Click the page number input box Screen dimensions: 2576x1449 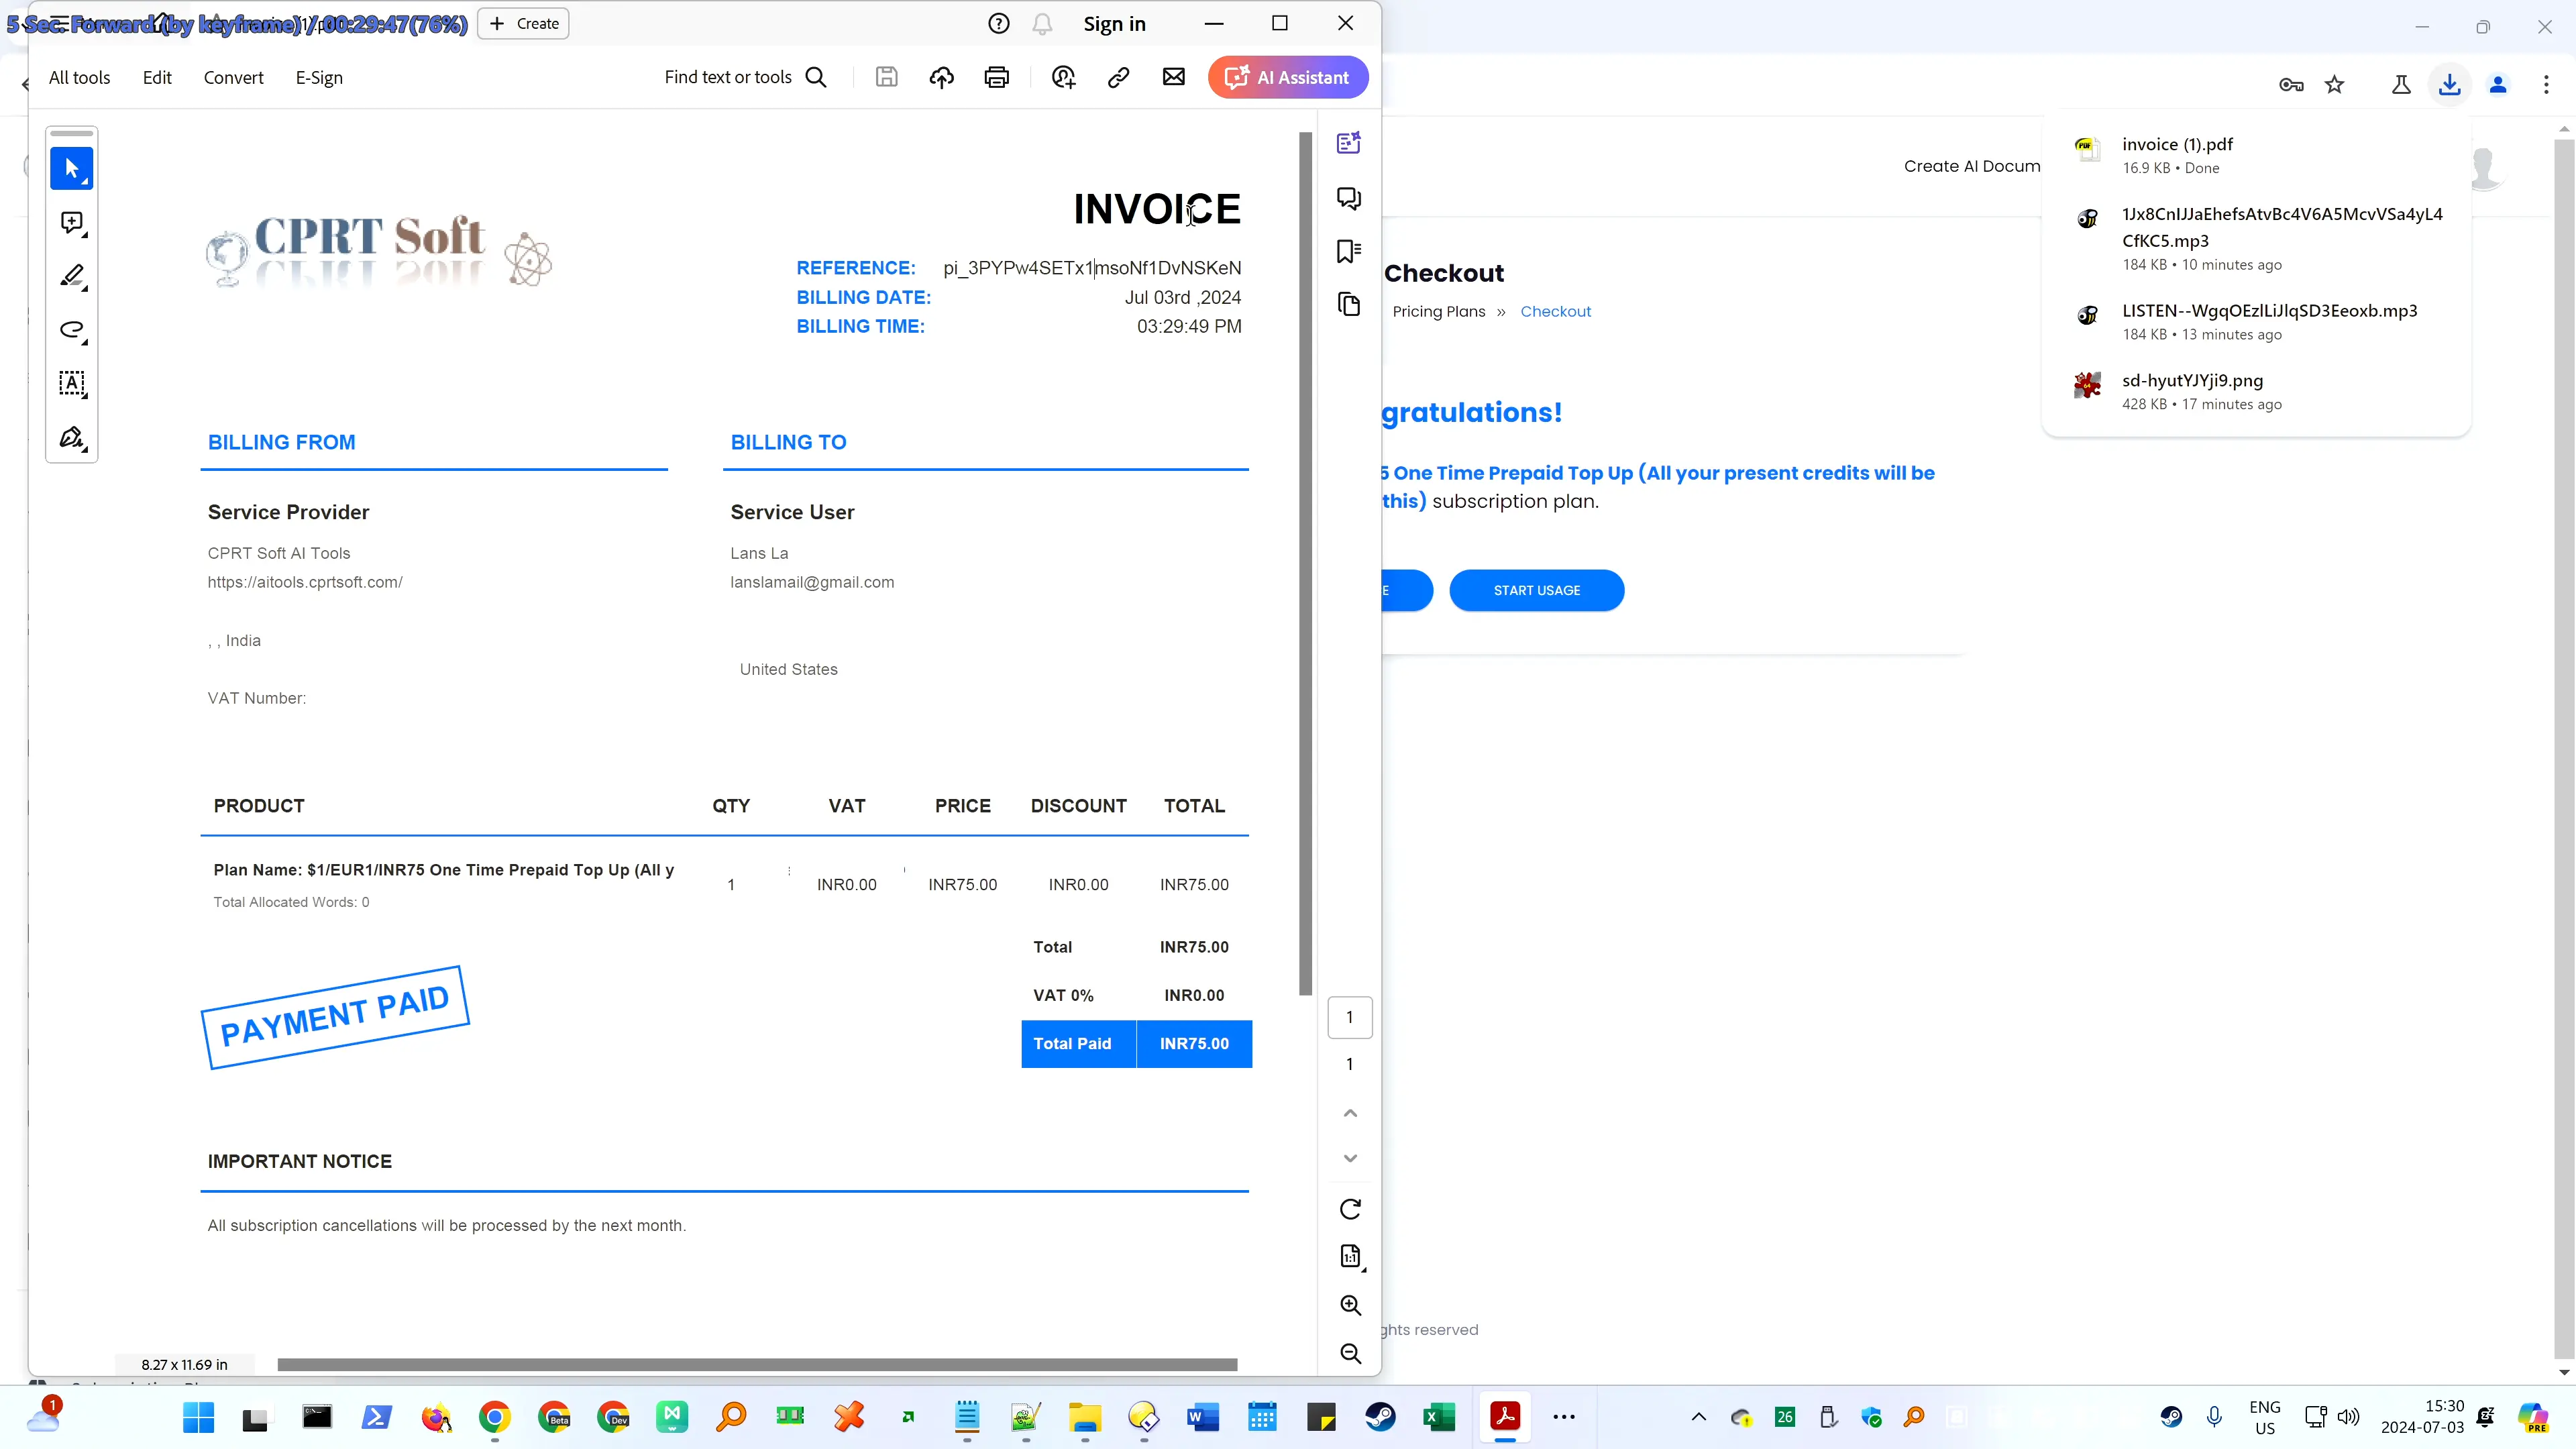click(x=1349, y=1017)
